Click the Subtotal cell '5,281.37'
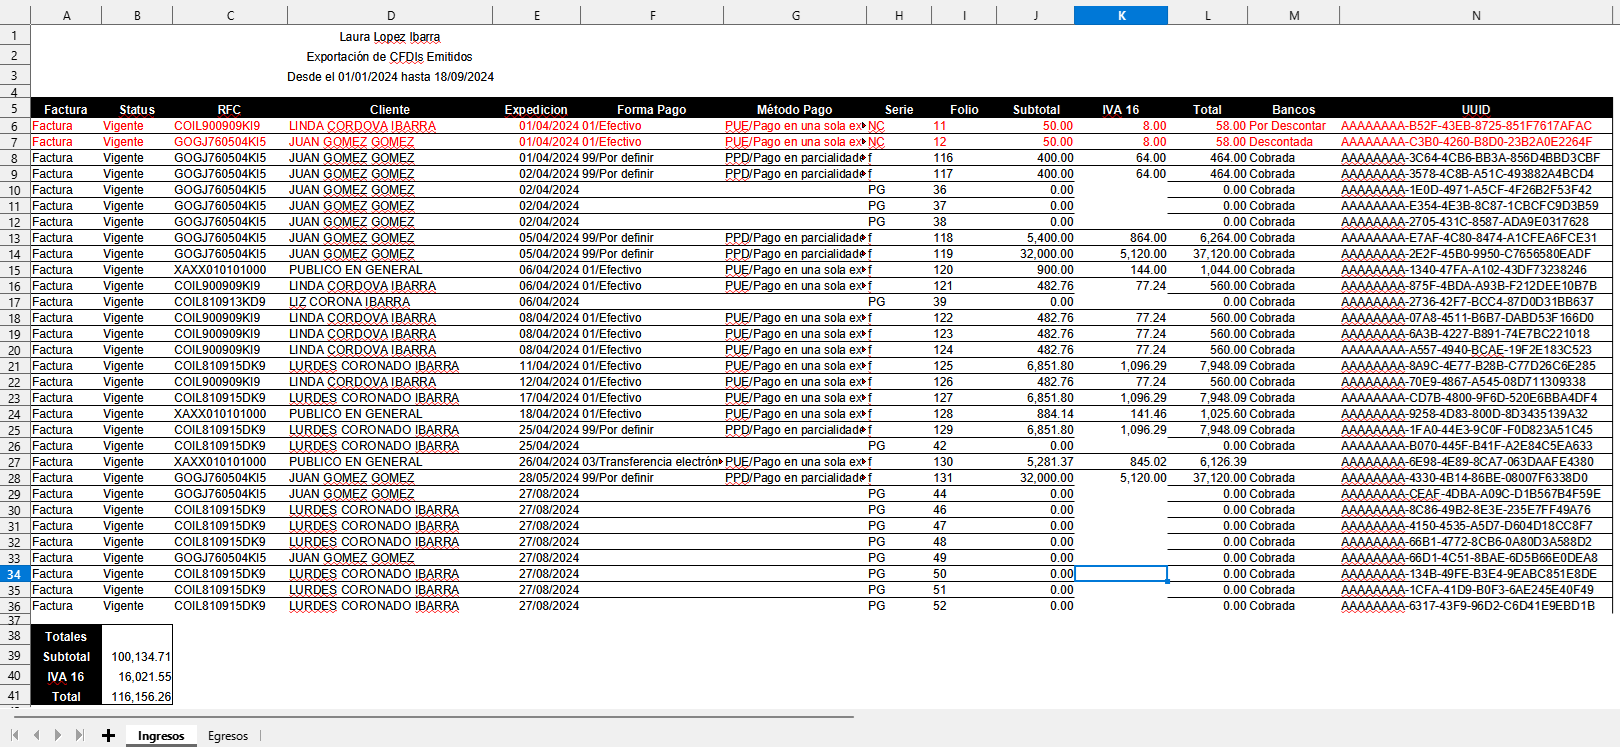Image resolution: width=1620 pixels, height=747 pixels. [1035, 462]
